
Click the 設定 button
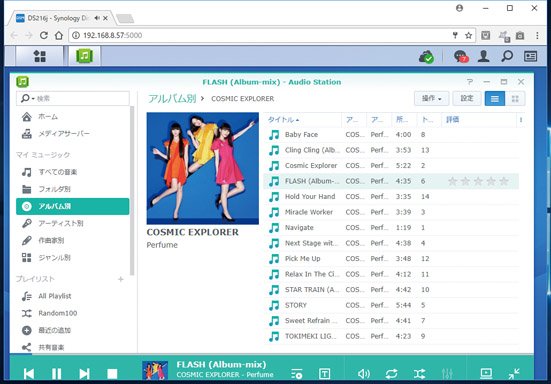pos(467,98)
